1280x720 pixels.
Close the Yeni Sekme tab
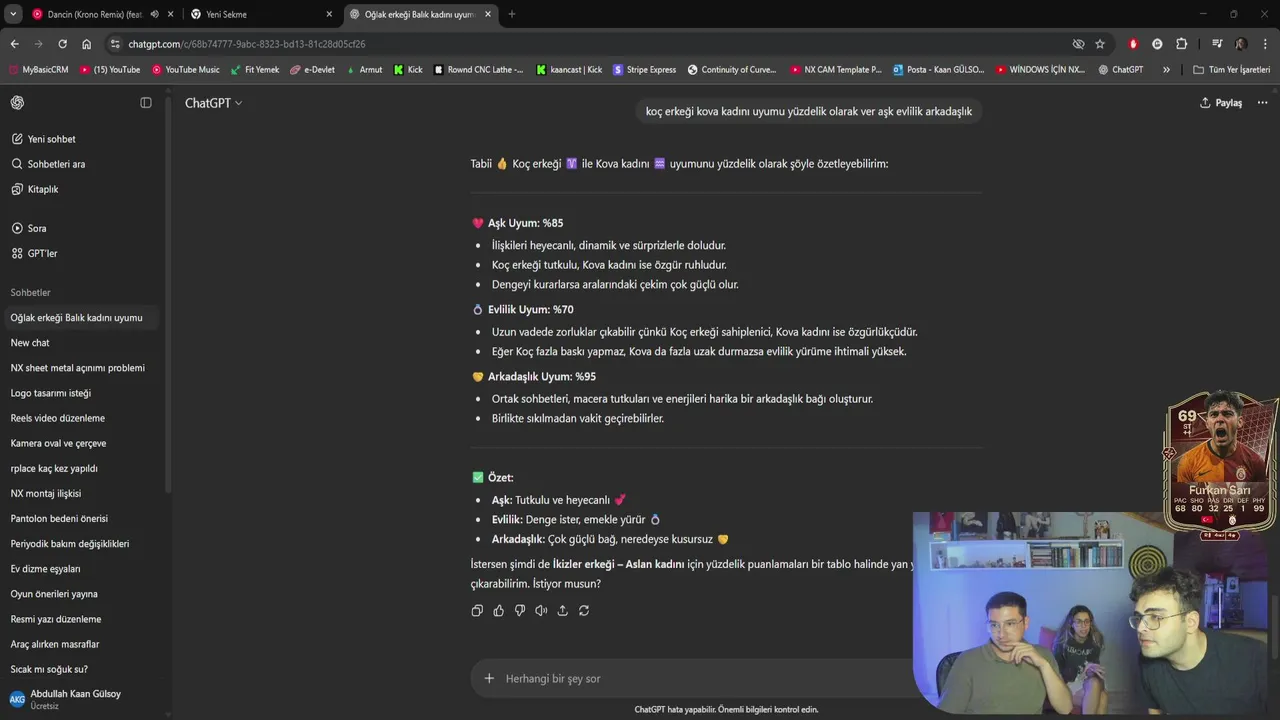(328, 14)
